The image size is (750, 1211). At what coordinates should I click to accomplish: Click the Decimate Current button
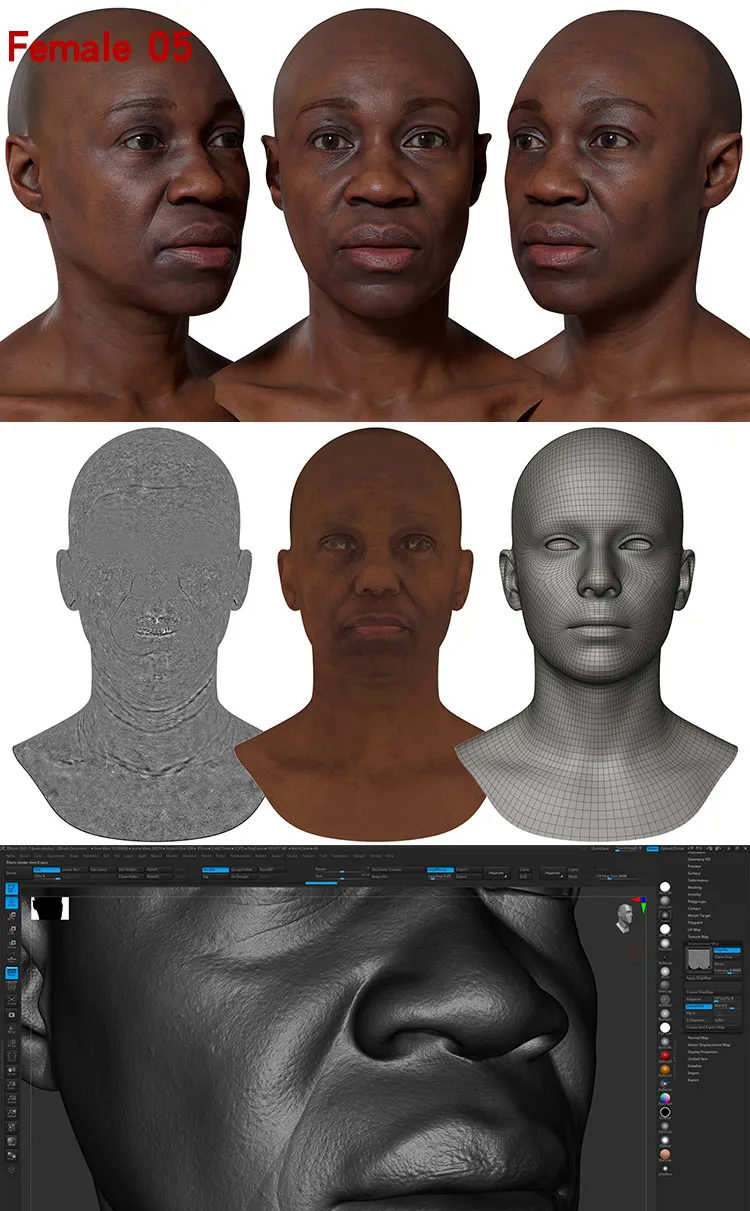[398, 870]
